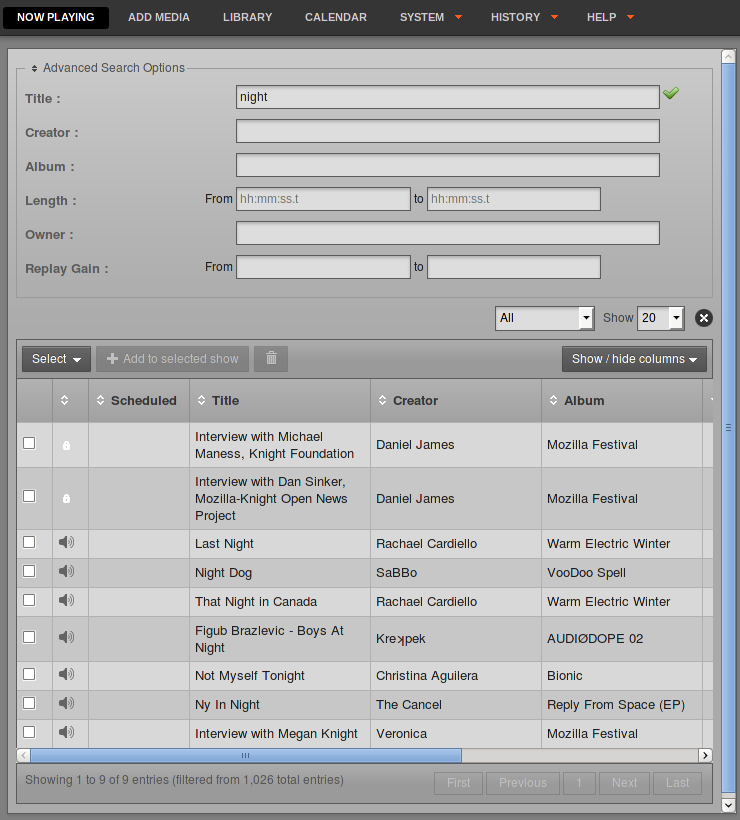740x820 pixels.
Task: Click horizontal scrollbar right arrow
Action: point(705,755)
